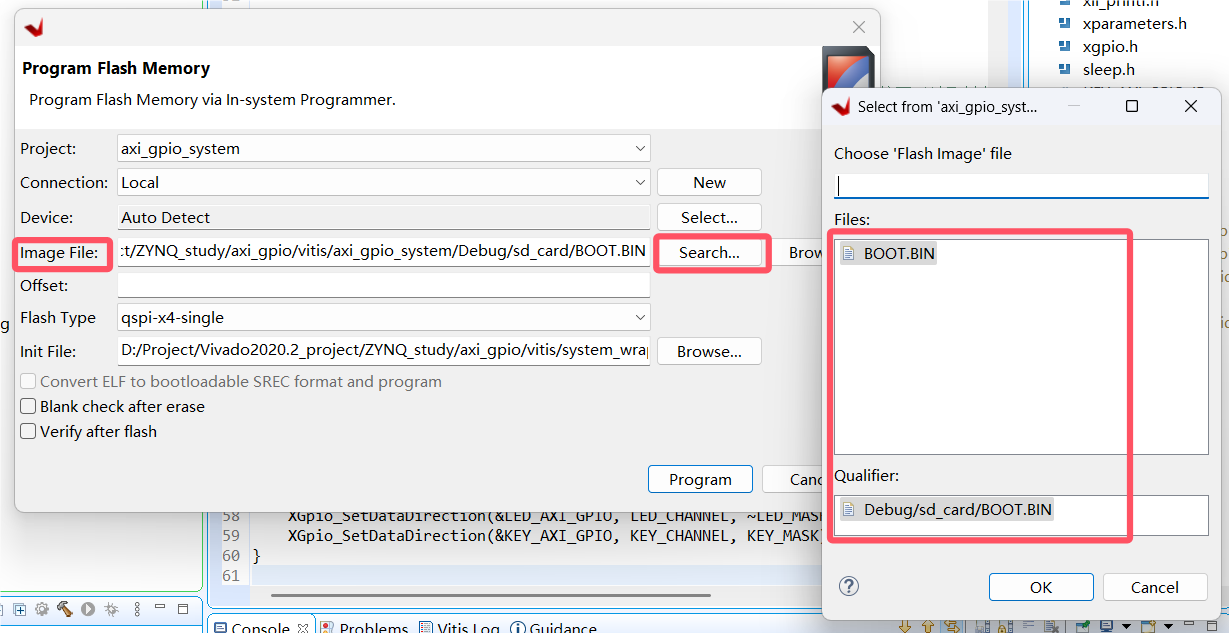This screenshot has height=633, width=1229.
Task: Click the xparameters.h header file icon
Action: point(1065,23)
